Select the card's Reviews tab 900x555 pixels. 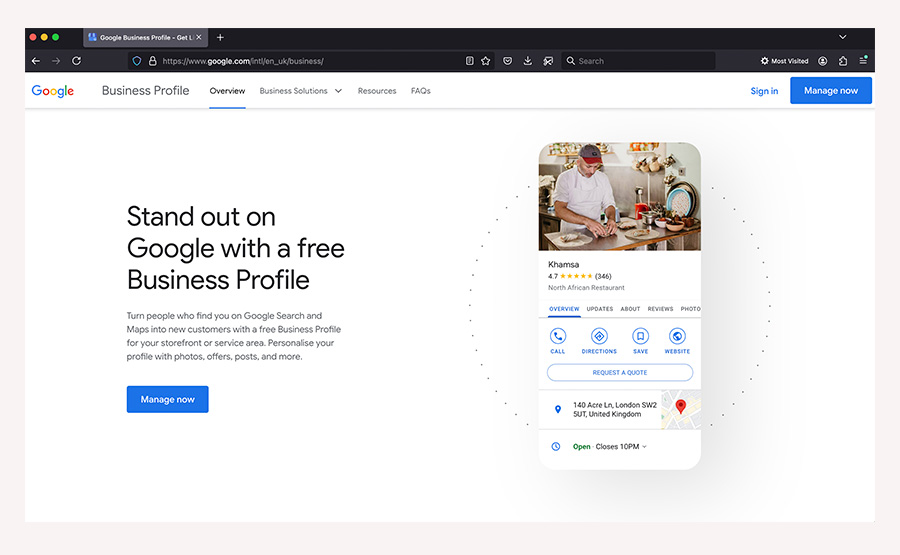click(x=661, y=309)
